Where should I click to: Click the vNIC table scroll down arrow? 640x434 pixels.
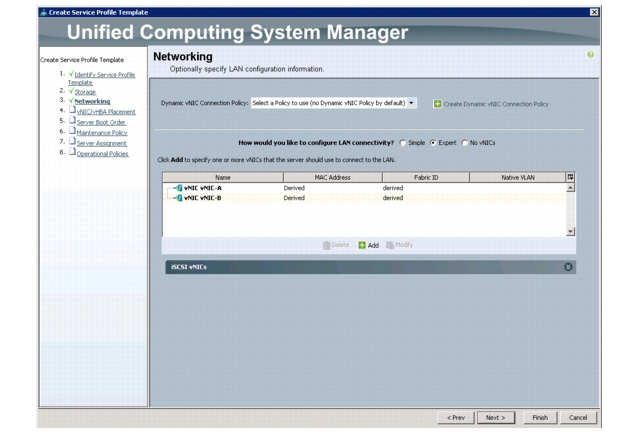click(571, 231)
